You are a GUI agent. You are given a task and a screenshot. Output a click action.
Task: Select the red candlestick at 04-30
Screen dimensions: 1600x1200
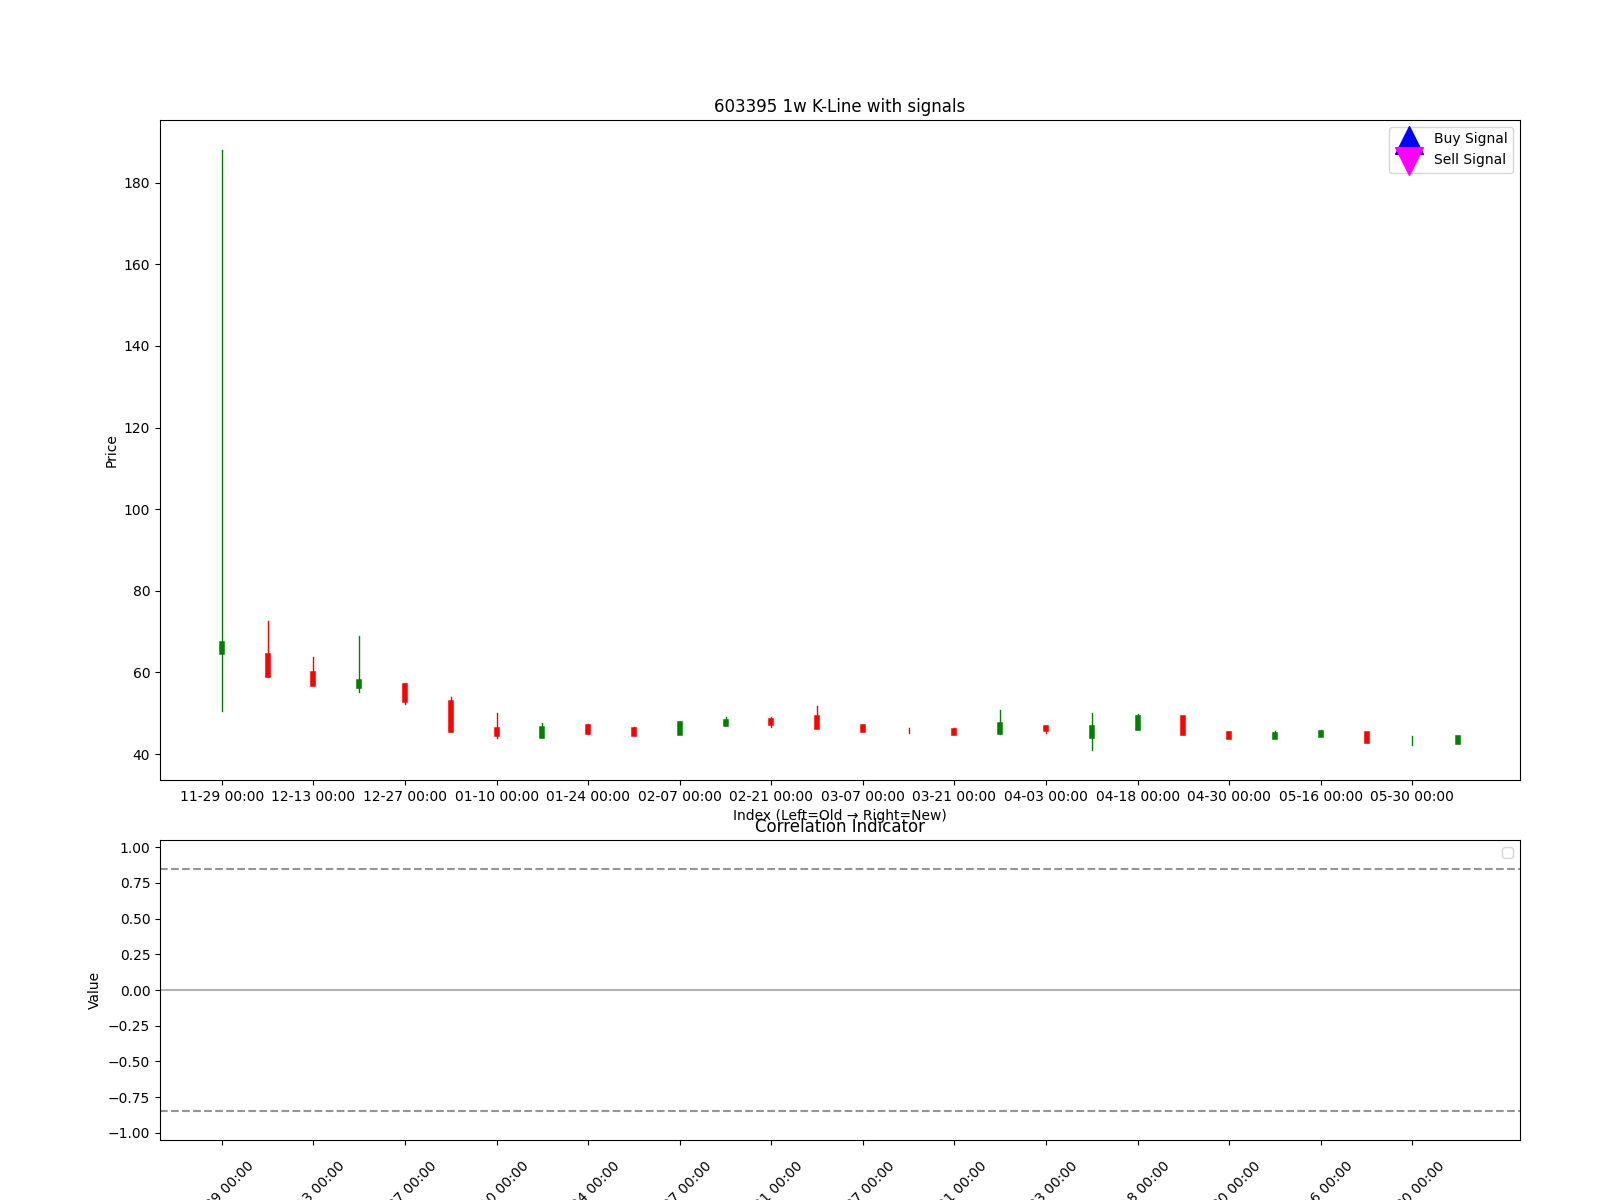[x=1229, y=735]
